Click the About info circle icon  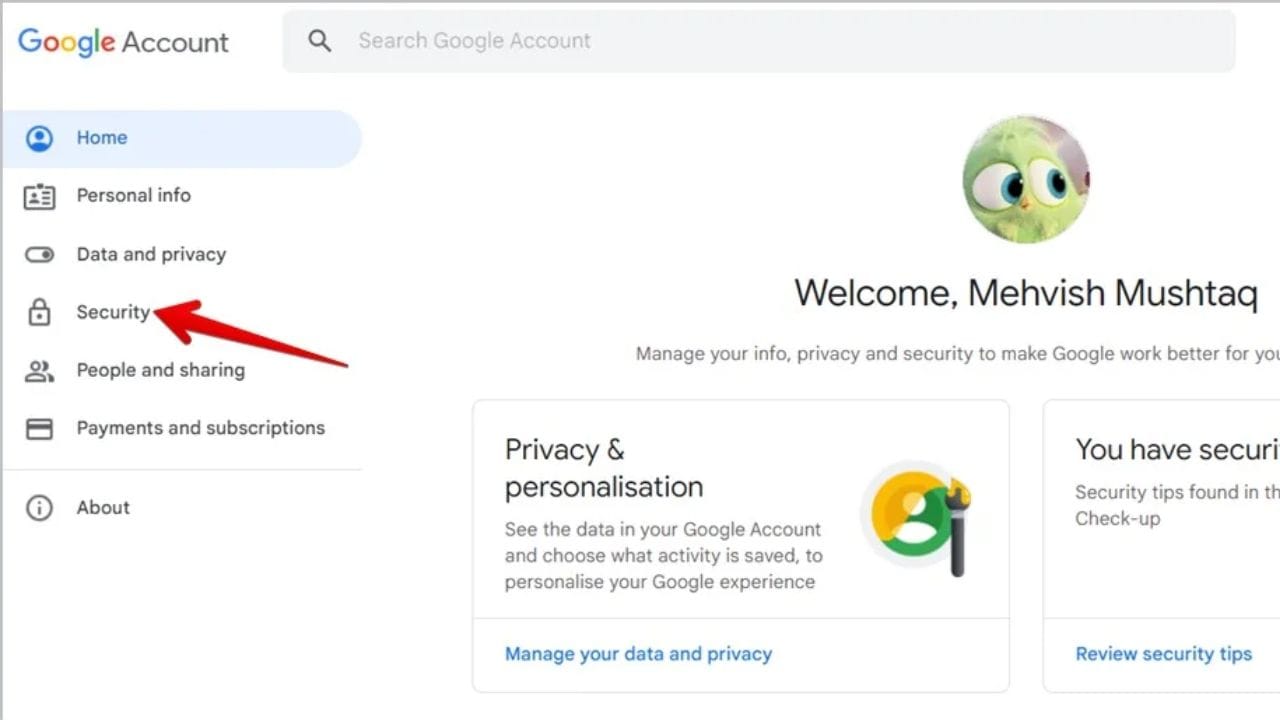[x=39, y=508]
